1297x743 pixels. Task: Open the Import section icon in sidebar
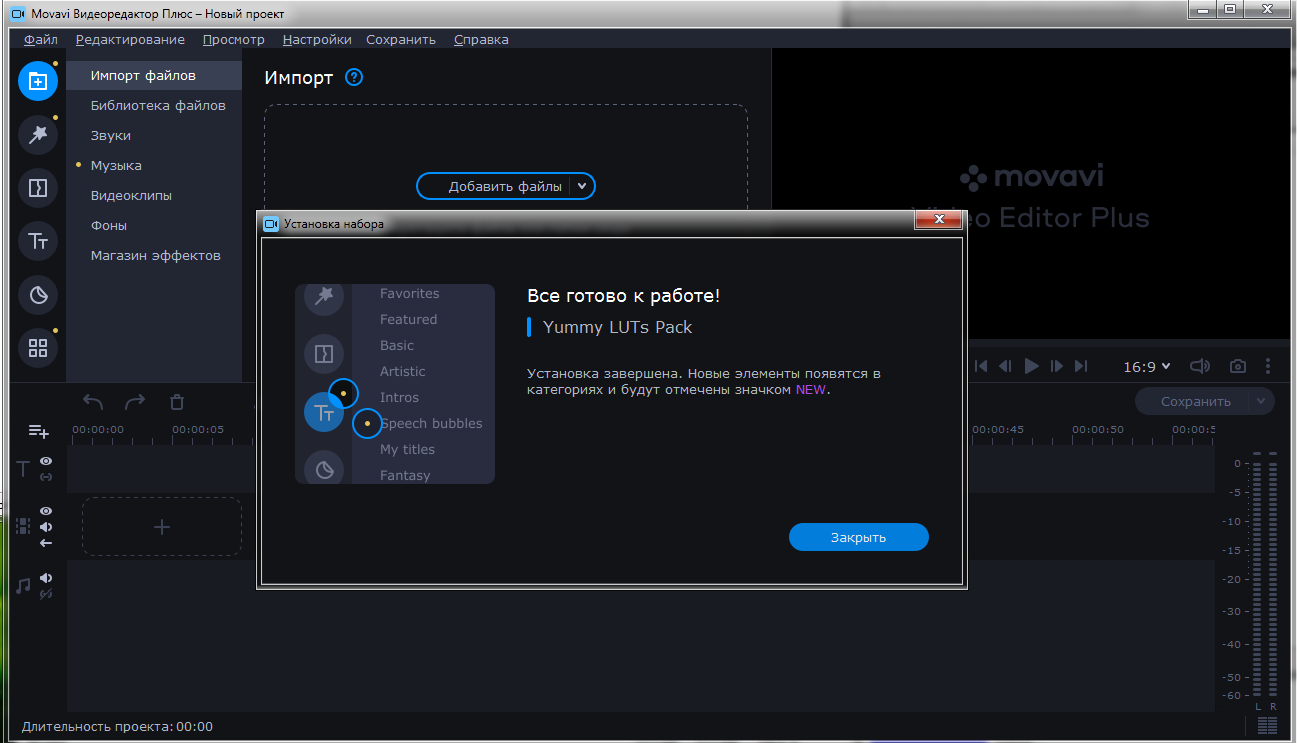pos(38,81)
